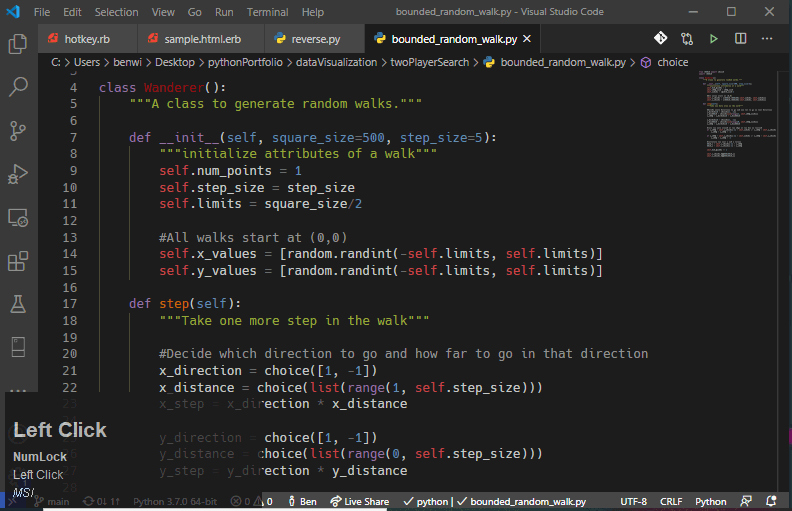
Task: Click the notification bell in status bar
Action: 771,501
